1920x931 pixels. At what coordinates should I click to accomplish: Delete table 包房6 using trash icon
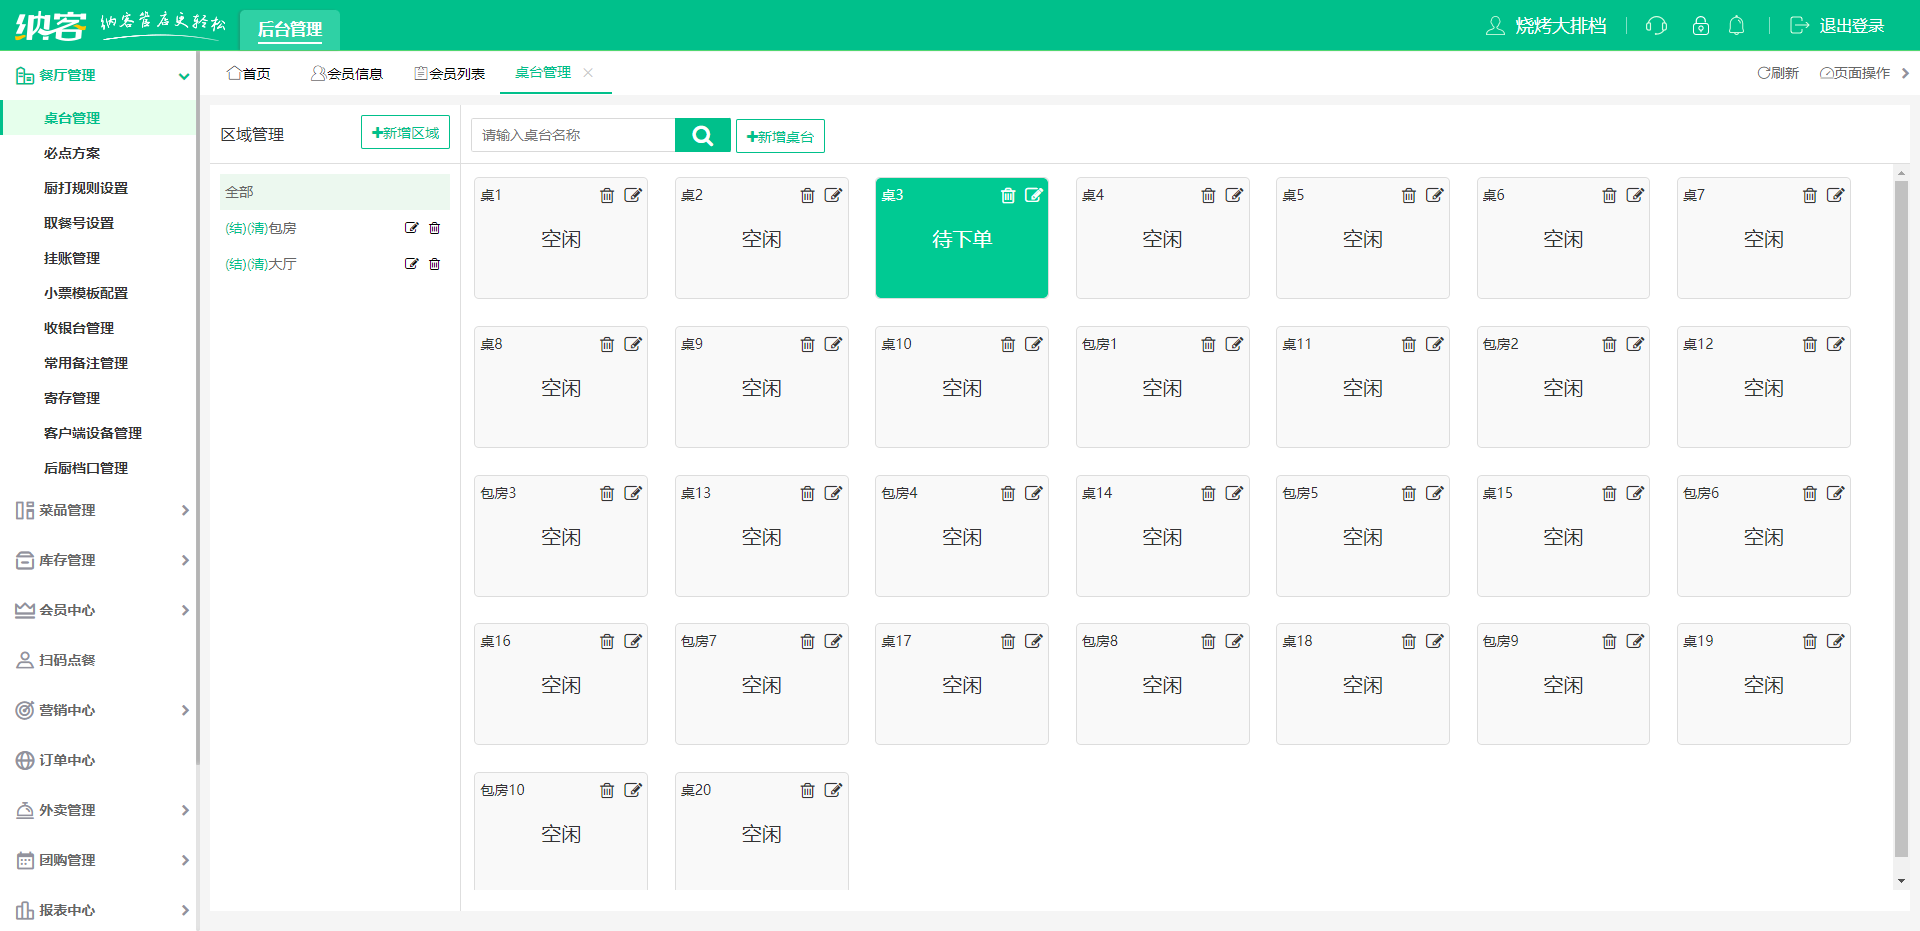coord(1809,493)
